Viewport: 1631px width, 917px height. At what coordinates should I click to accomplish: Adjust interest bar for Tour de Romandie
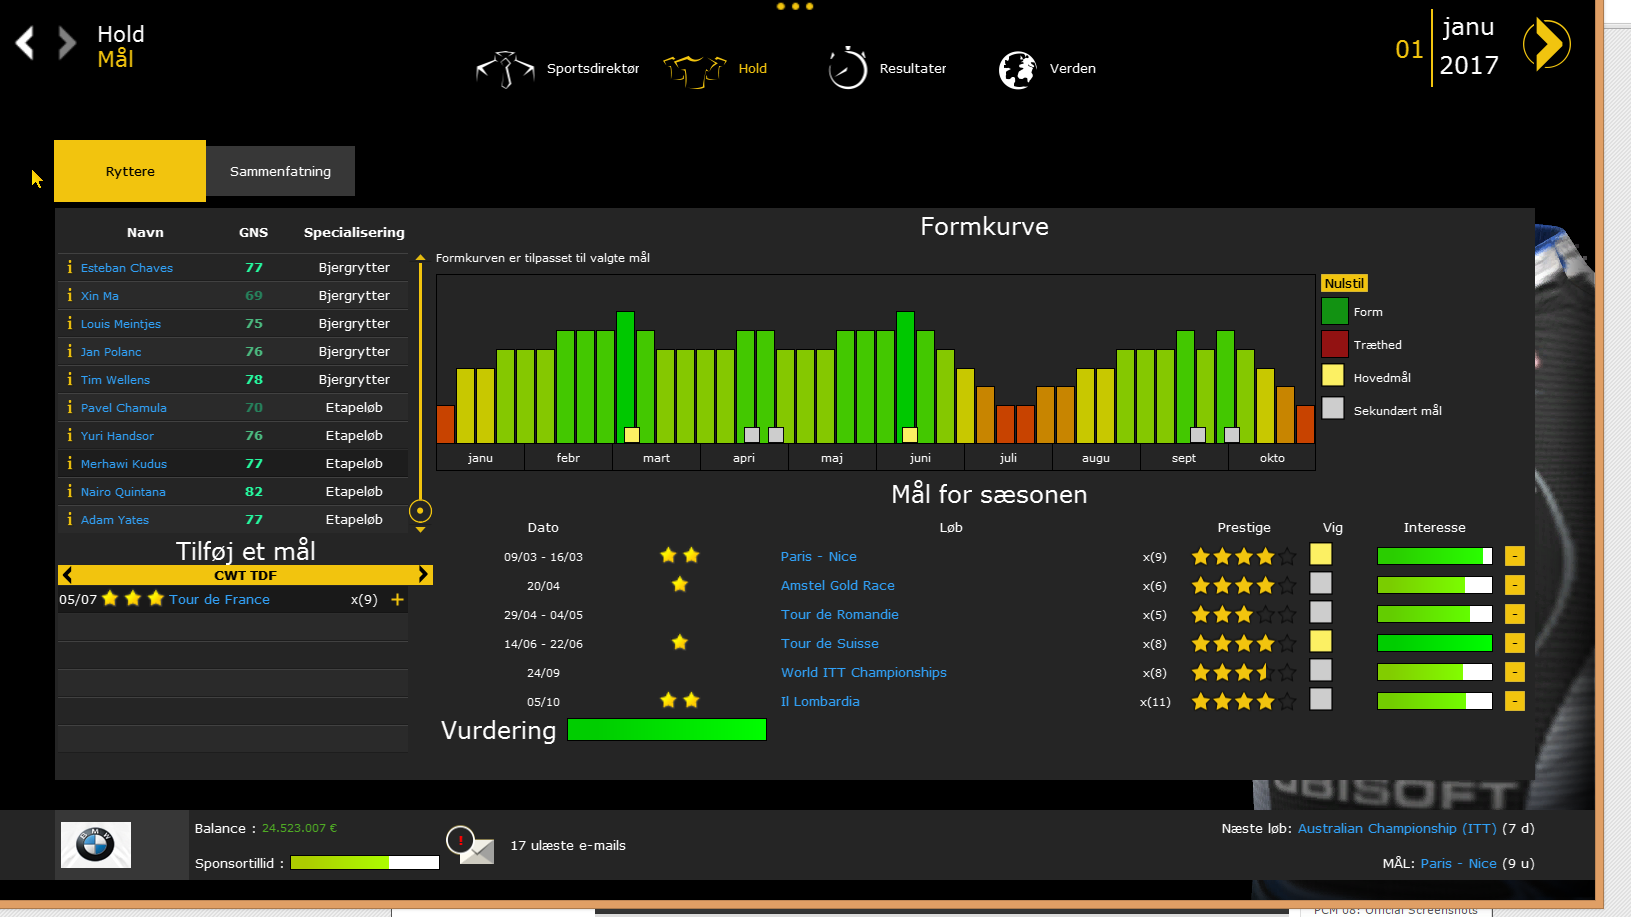(x=1434, y=614)
